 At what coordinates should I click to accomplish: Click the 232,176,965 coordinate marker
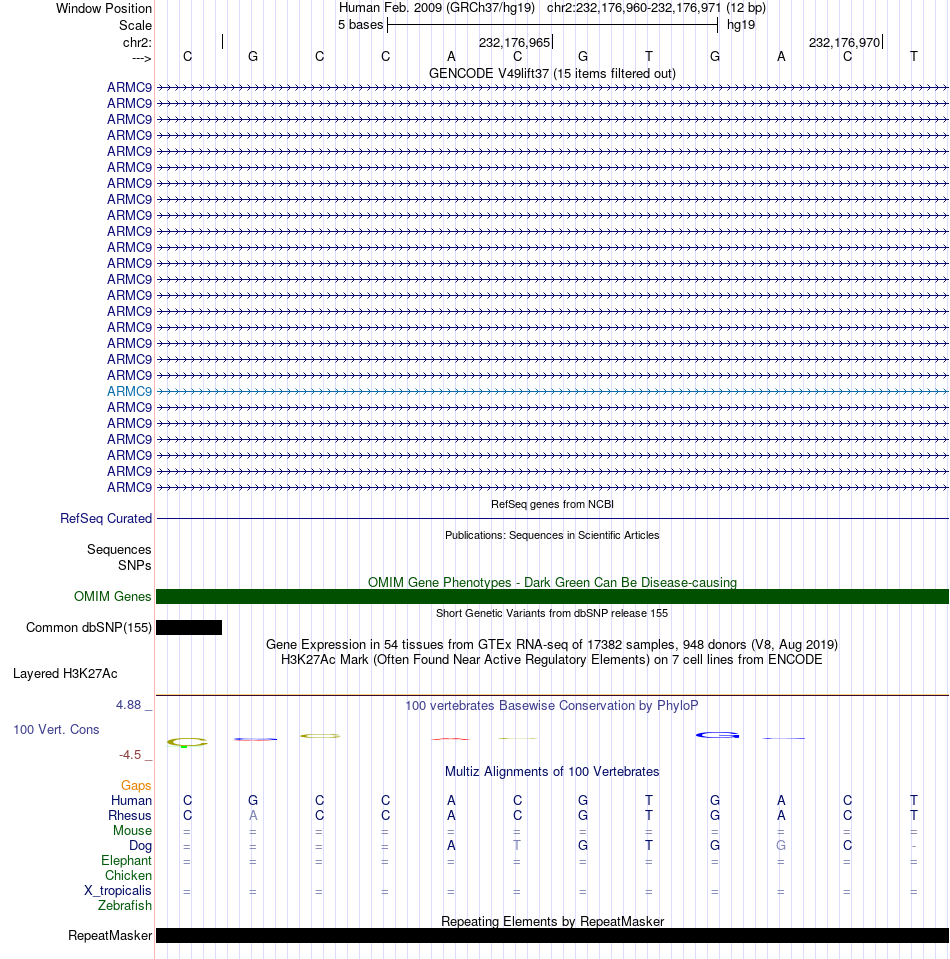(x=514, y=42)
